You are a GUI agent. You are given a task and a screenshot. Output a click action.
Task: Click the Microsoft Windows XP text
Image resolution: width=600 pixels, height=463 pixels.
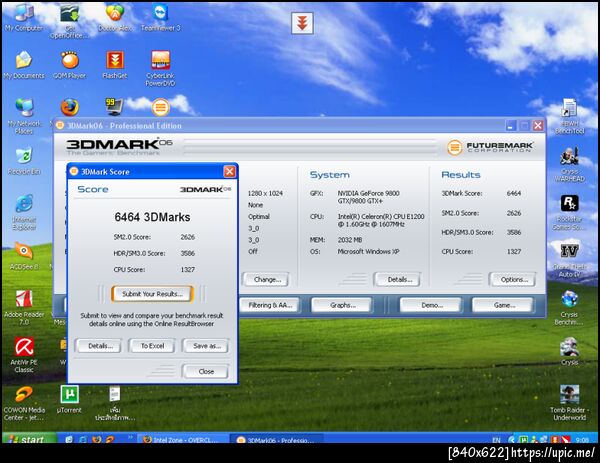[x=368, y=251]
